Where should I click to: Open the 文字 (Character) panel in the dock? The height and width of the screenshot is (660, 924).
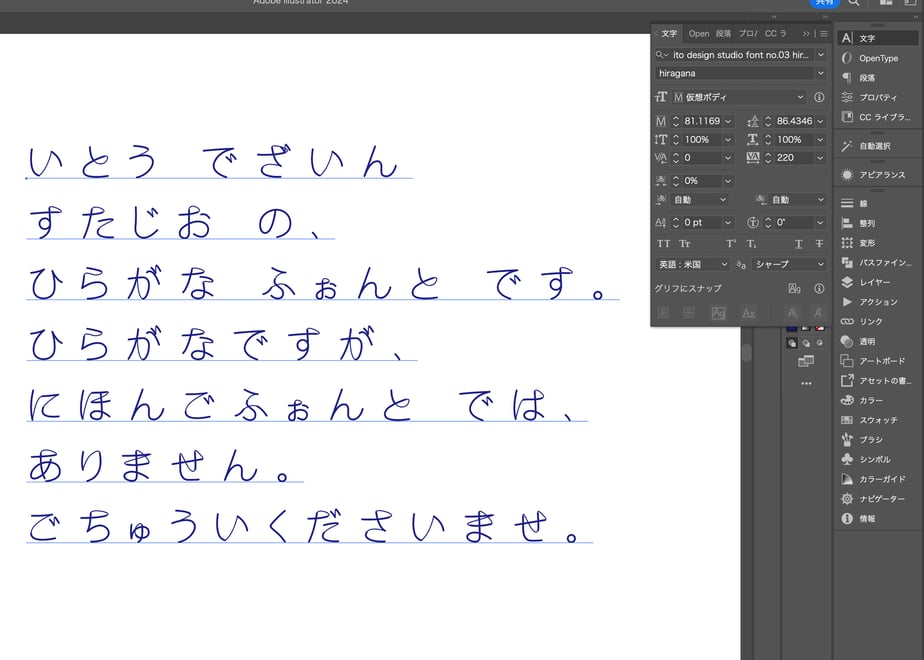877,38
